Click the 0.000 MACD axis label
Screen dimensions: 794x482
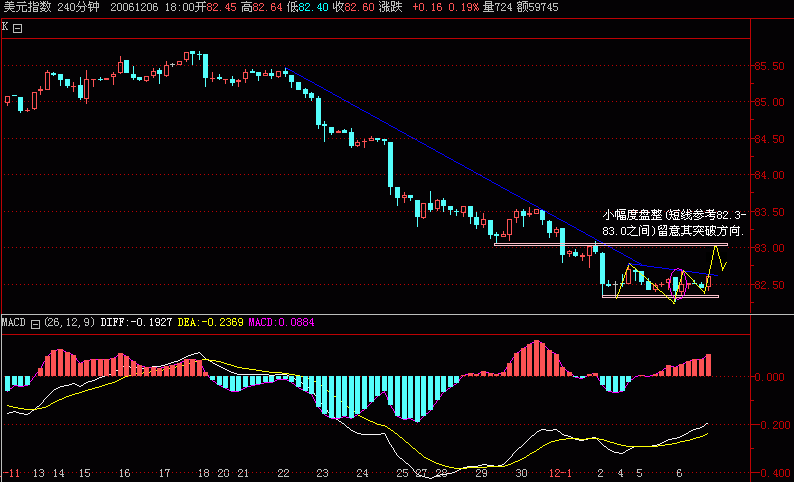(771, 377)
